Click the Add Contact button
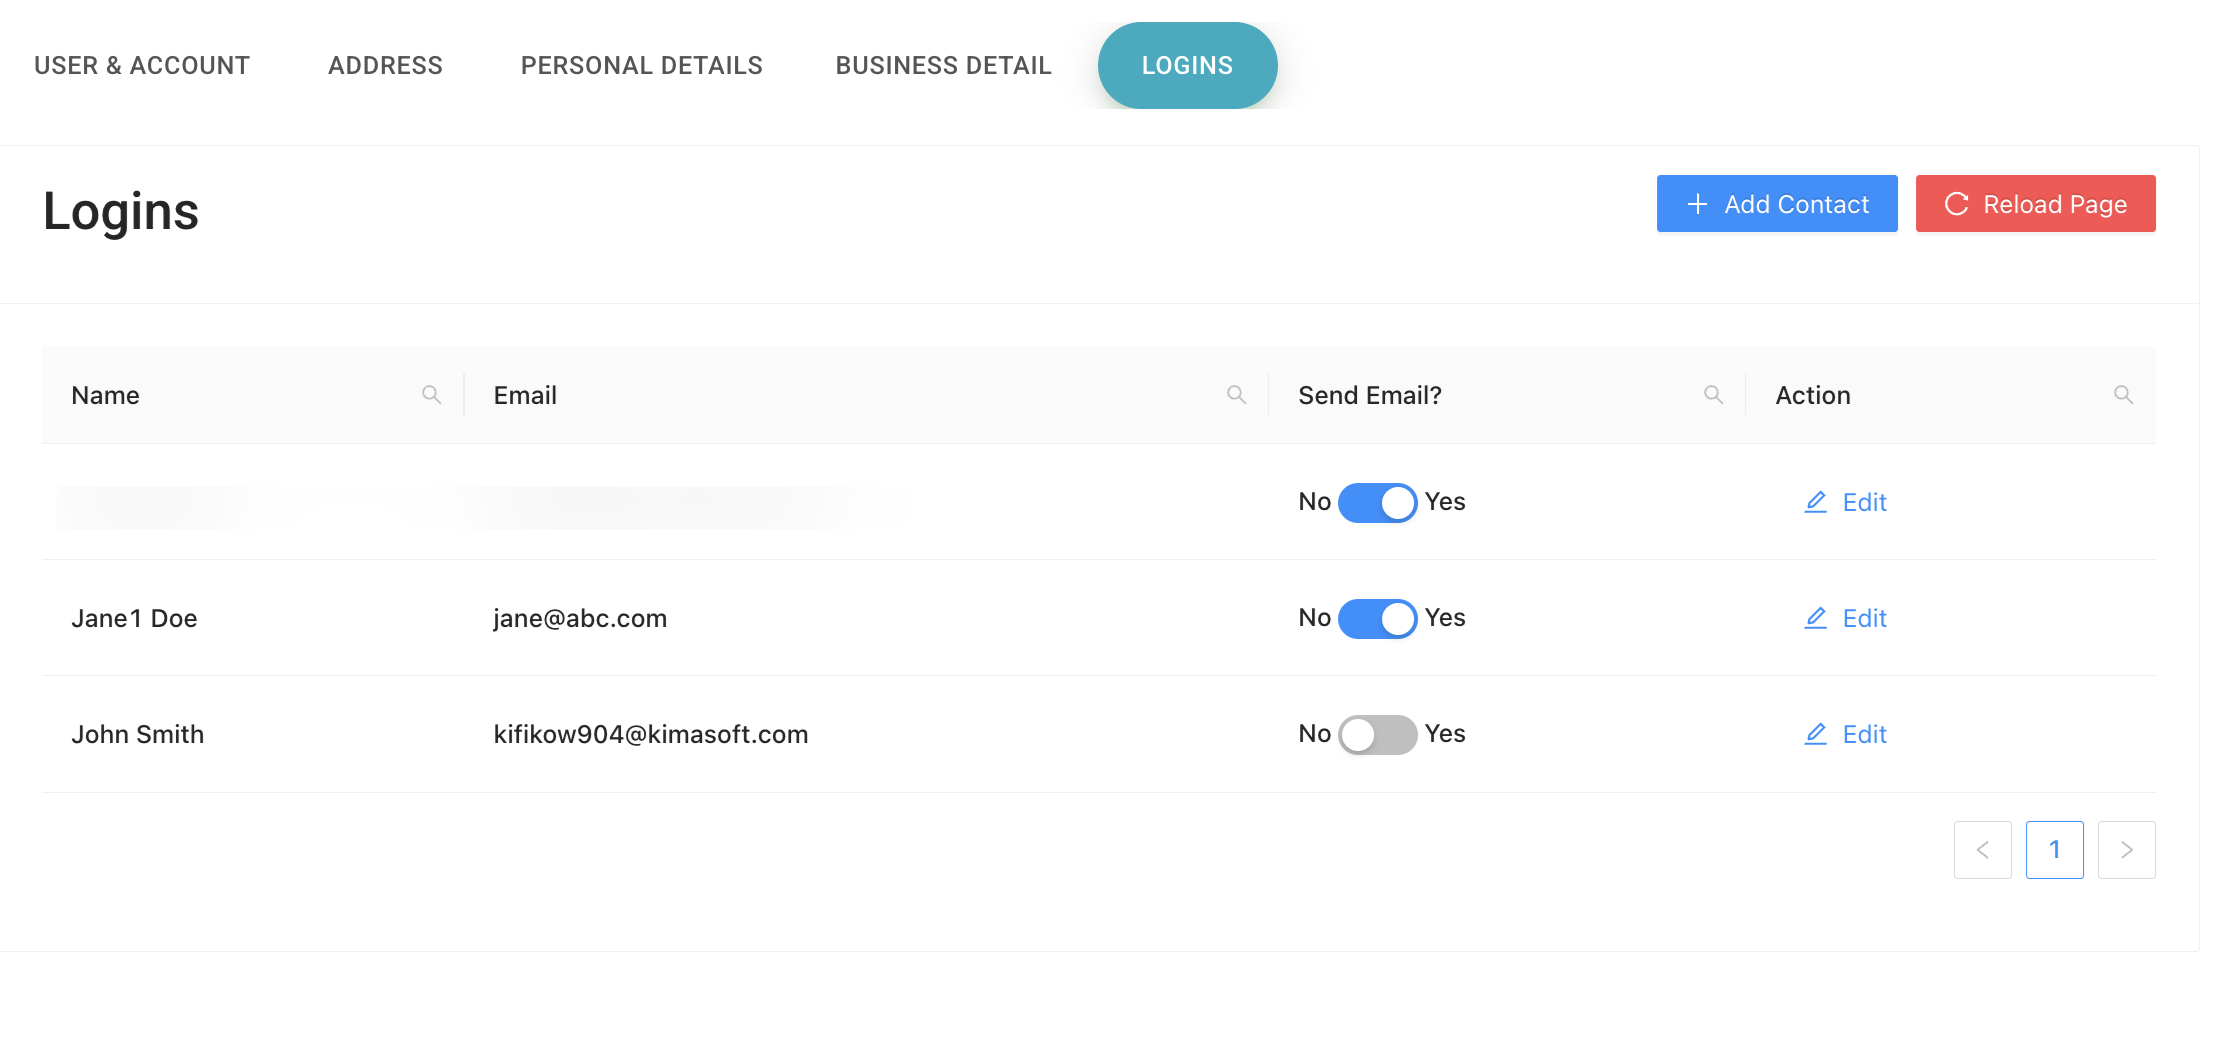2228x1054 pixels. (x=1776, y=204)
